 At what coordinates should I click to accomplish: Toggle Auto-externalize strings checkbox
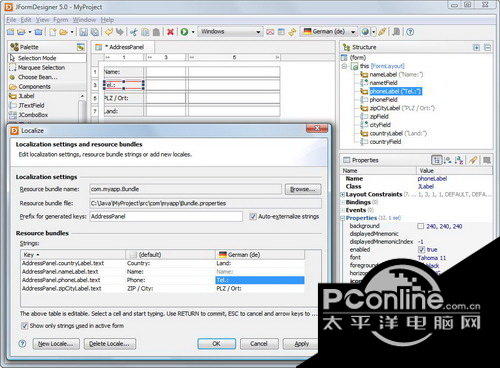pyautogui.click(x=253, y=217)
